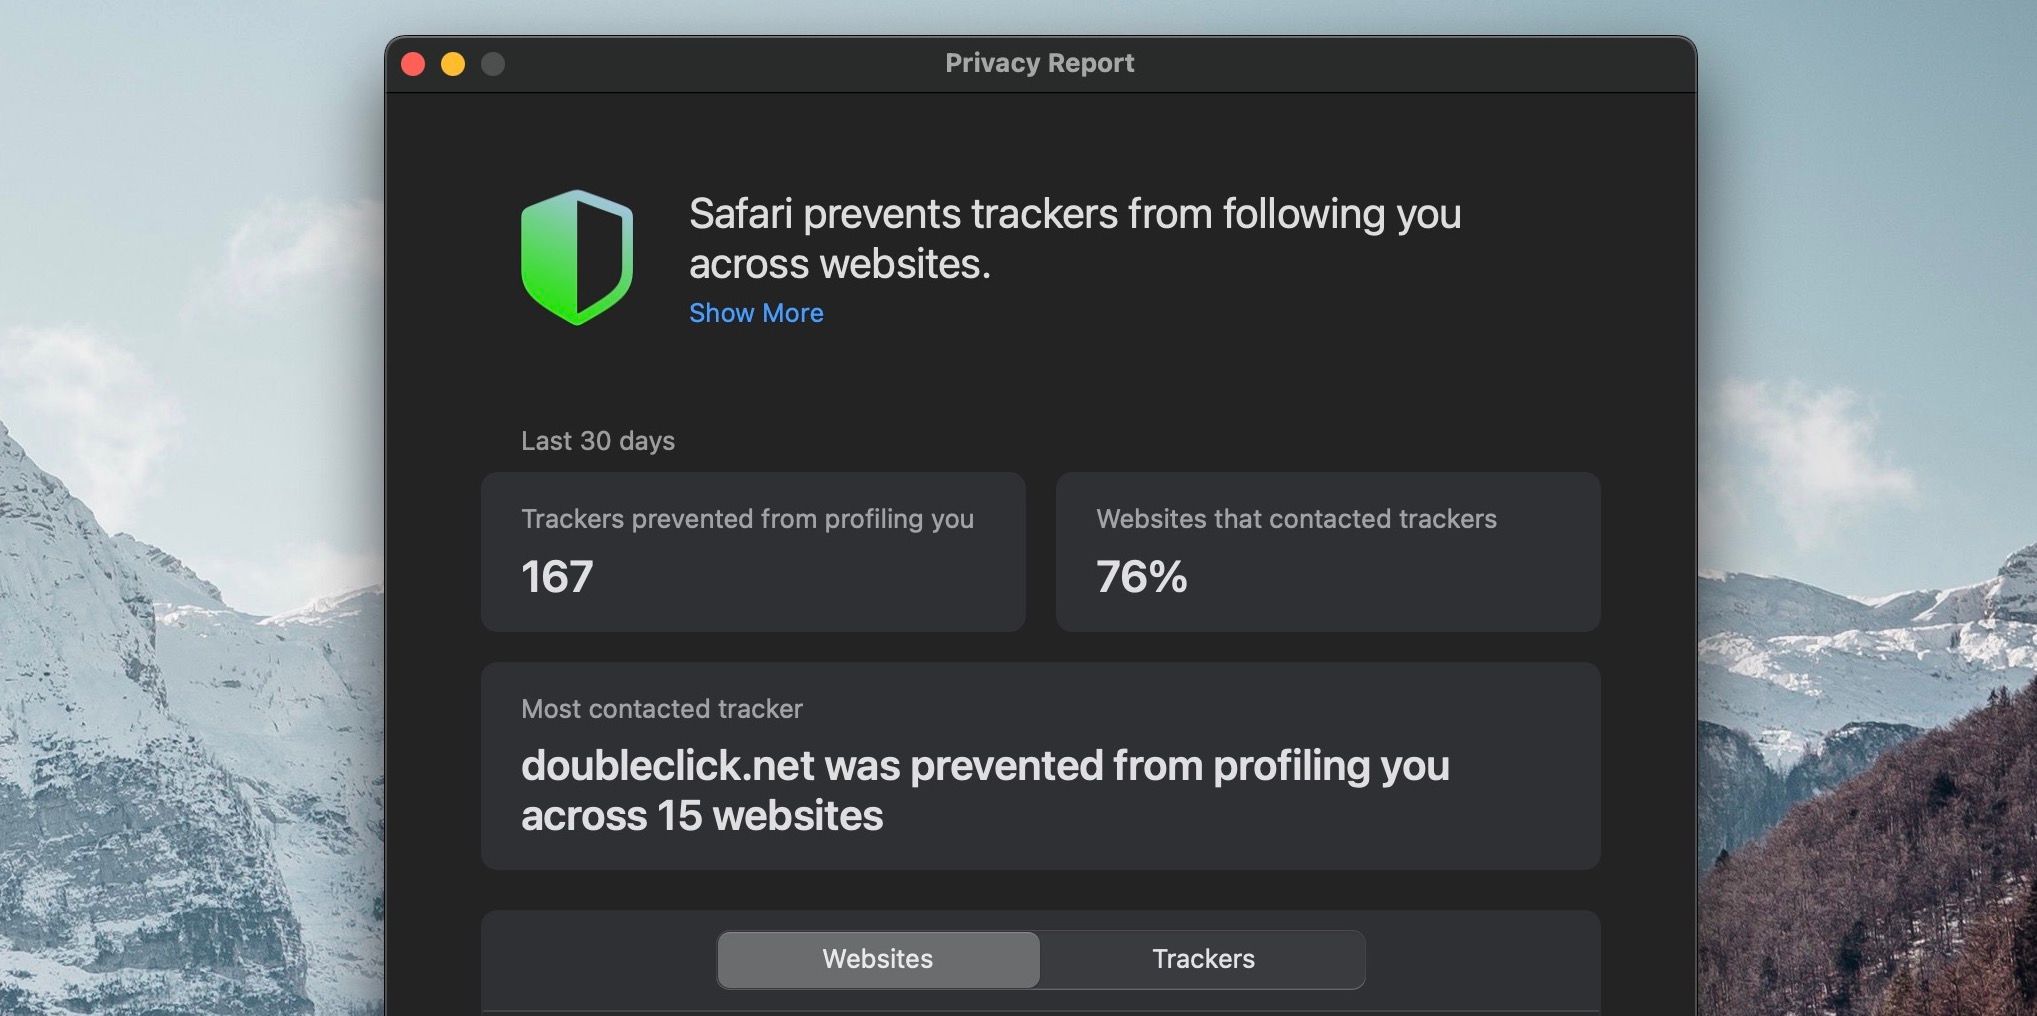Click the green privacy shield icon

tap(577, 257)
